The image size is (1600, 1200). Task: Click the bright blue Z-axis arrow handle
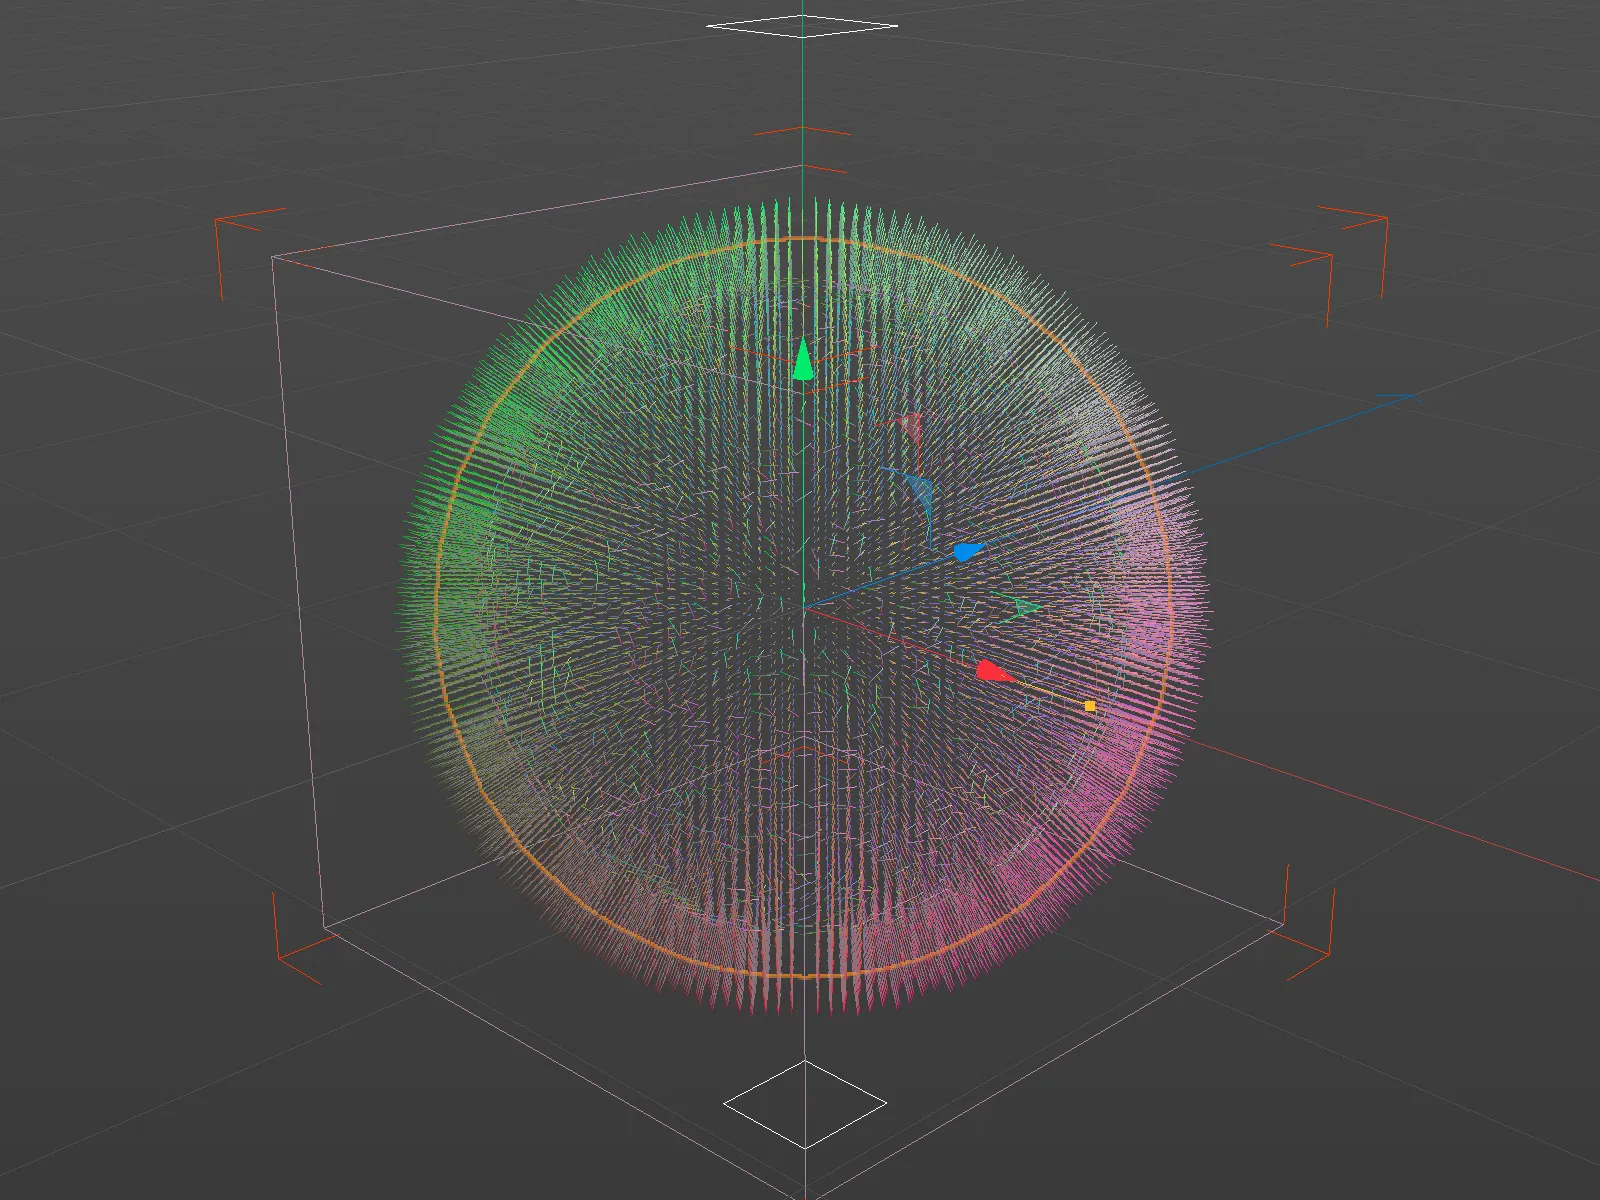point(968,551)
